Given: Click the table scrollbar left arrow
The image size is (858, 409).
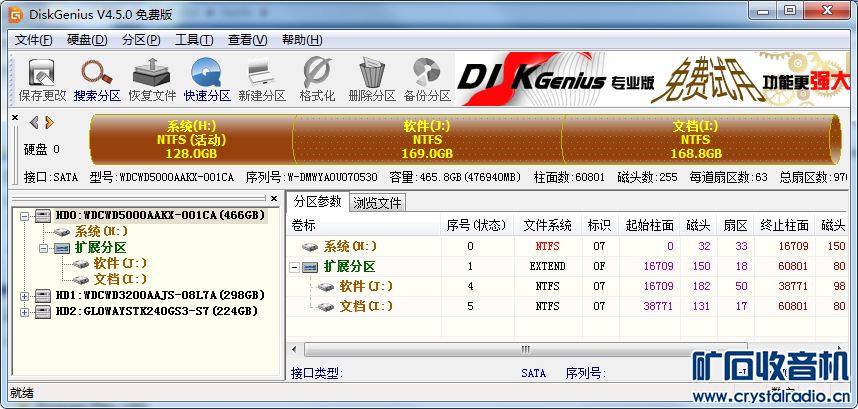Looking at the screenshot, I should coord(294,349).
